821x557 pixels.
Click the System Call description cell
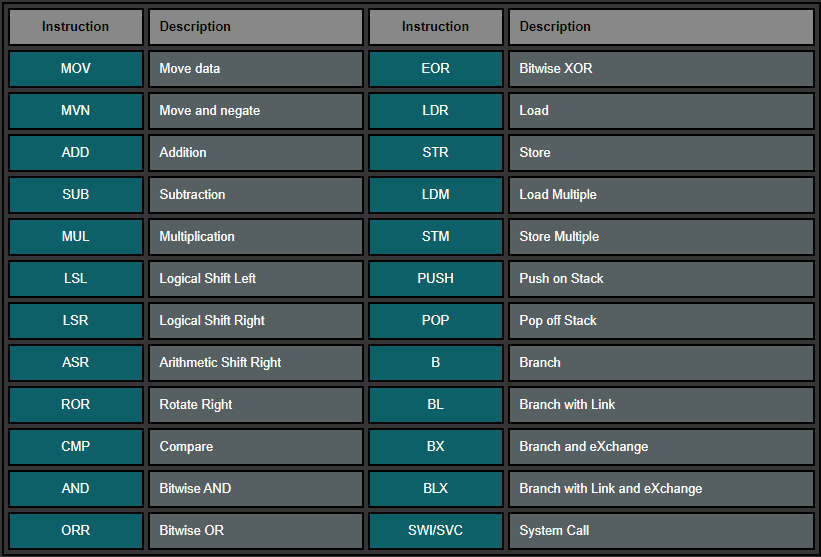(x=661, y=531)
